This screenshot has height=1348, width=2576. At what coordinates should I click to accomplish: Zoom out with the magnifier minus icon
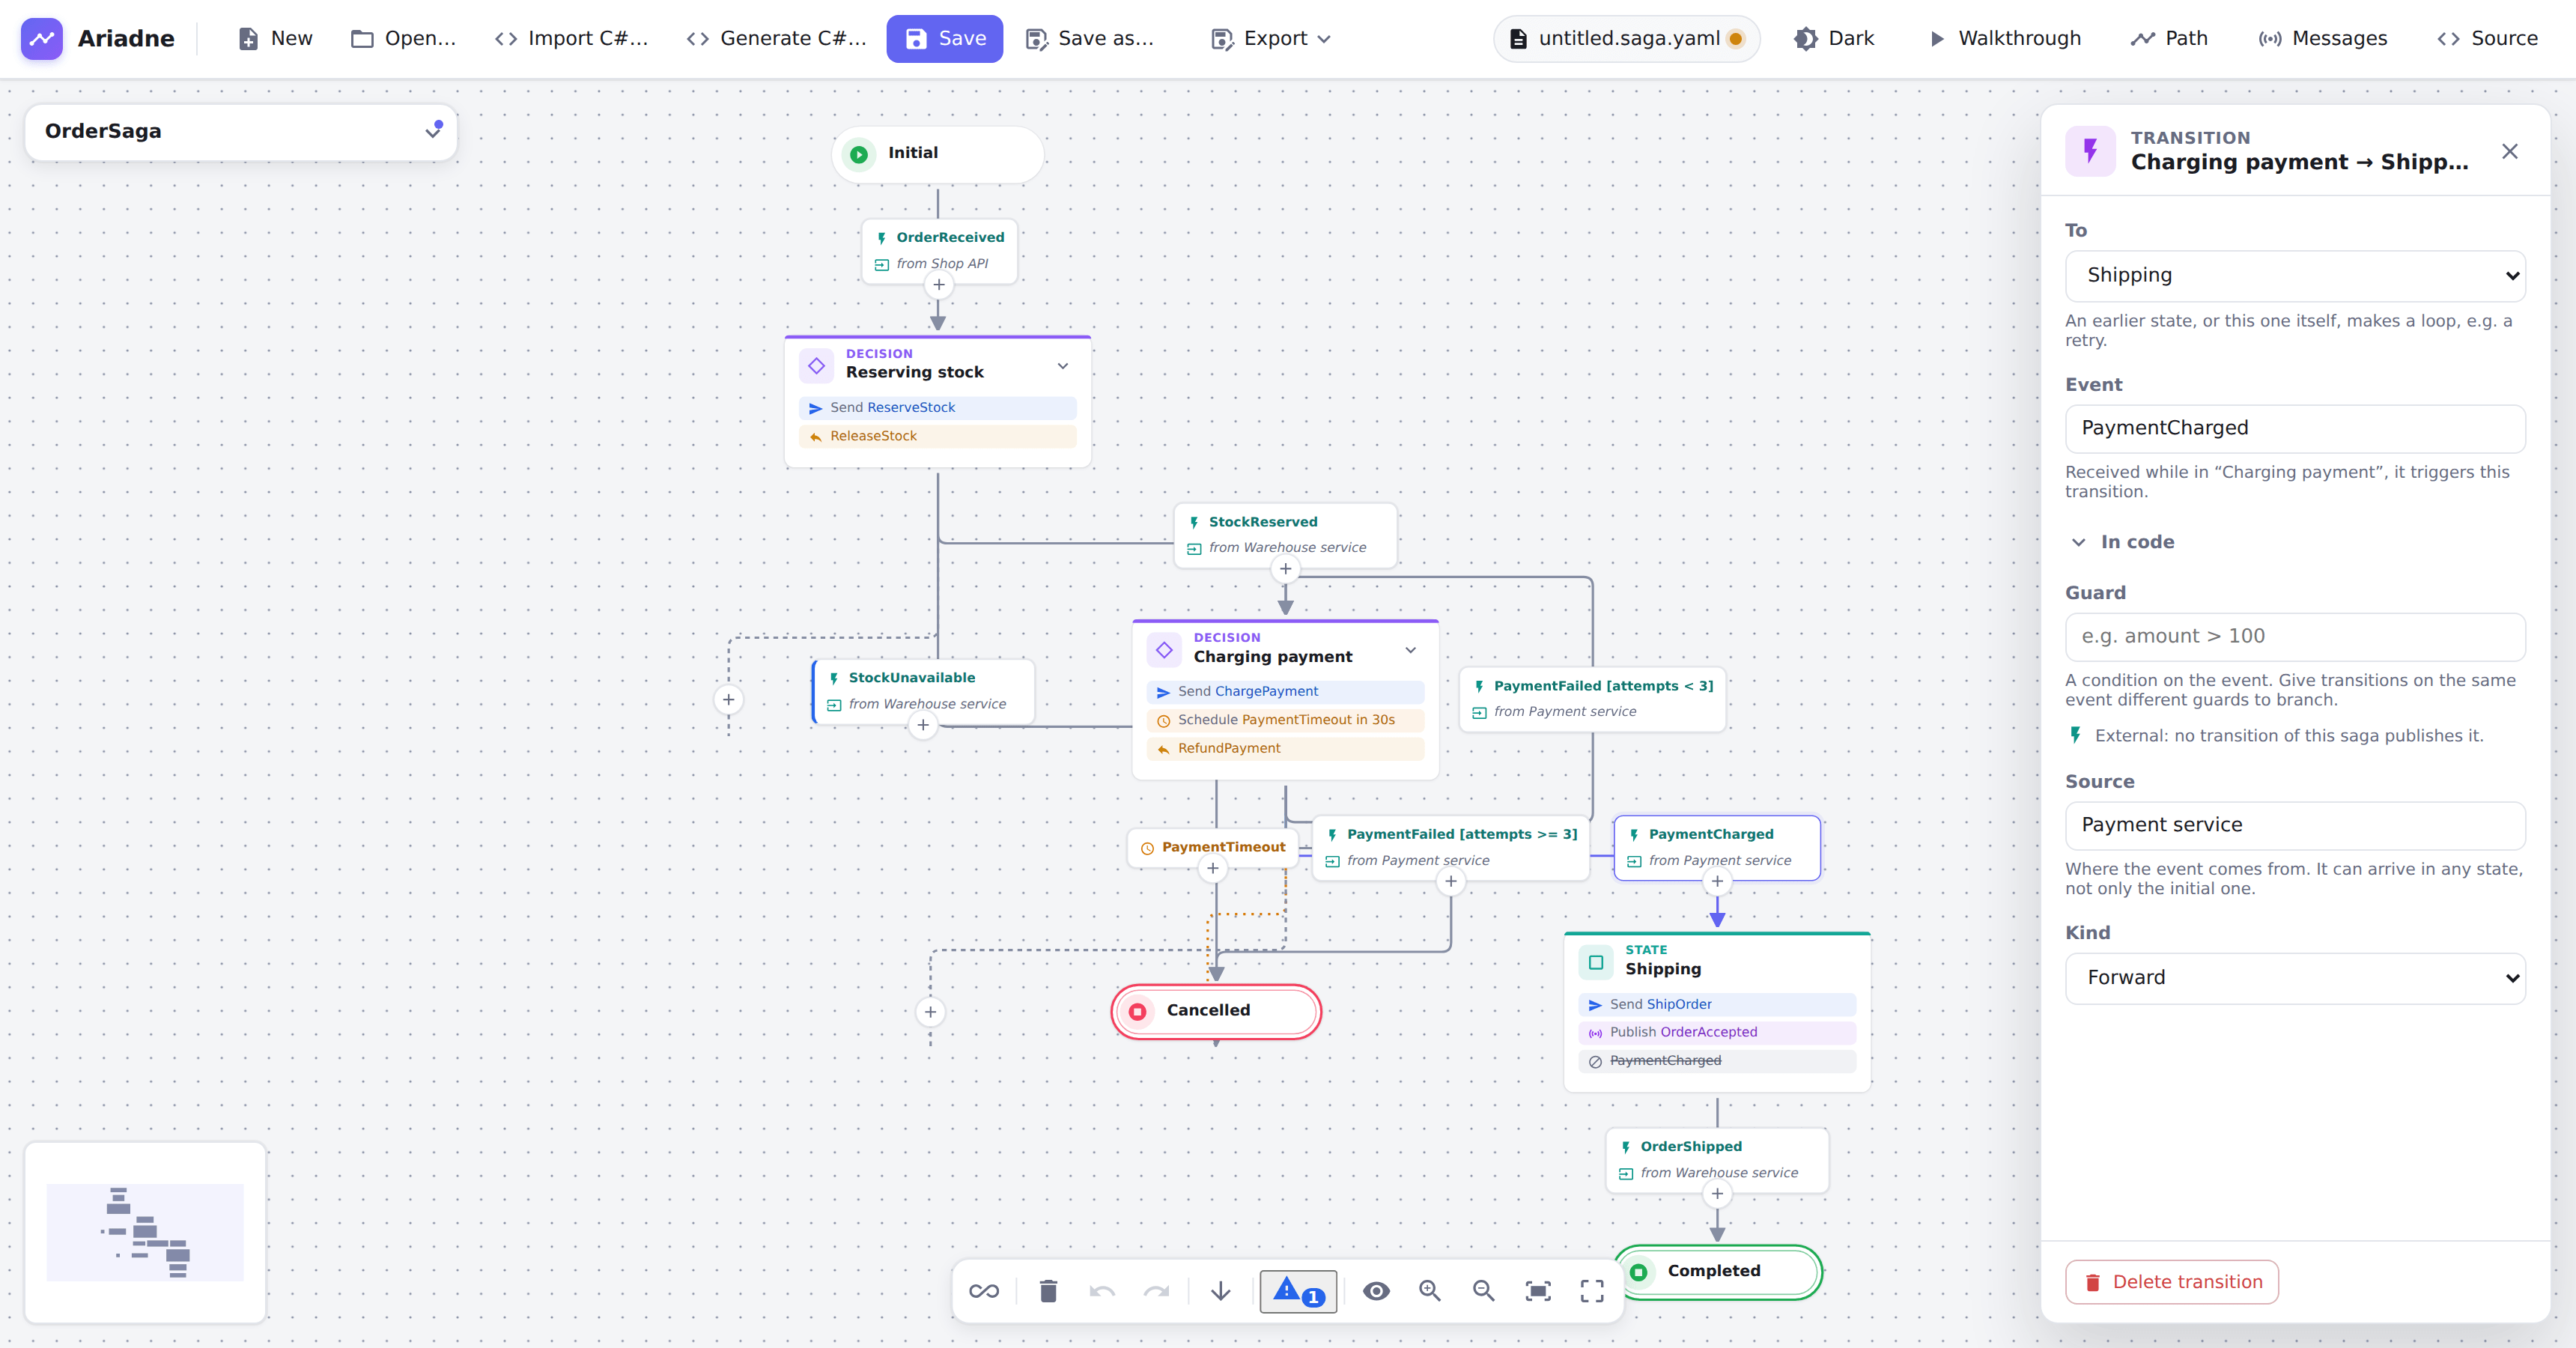(1484, 1291)
